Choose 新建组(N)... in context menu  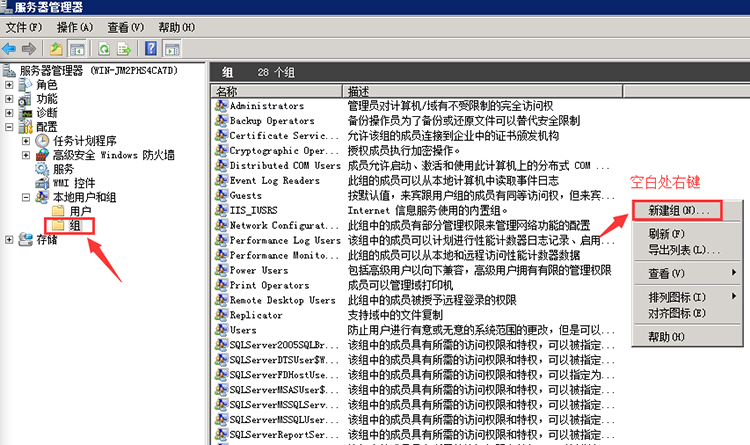point(678,212)
